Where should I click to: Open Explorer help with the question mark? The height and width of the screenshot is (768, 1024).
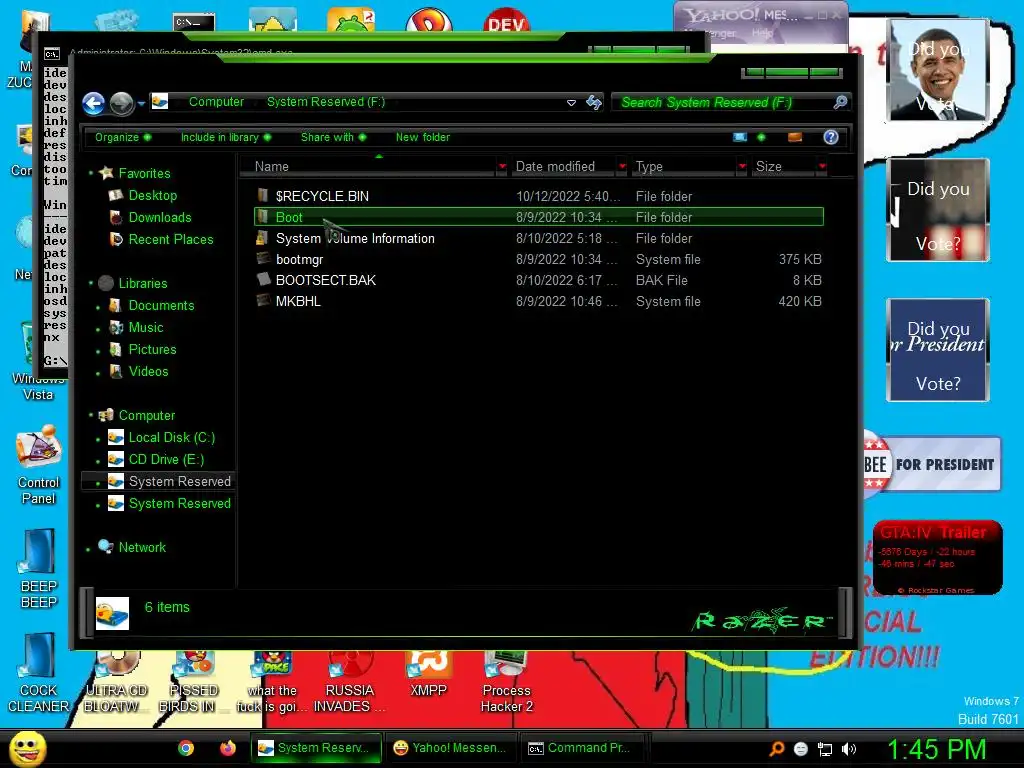[x=831, y=137]
